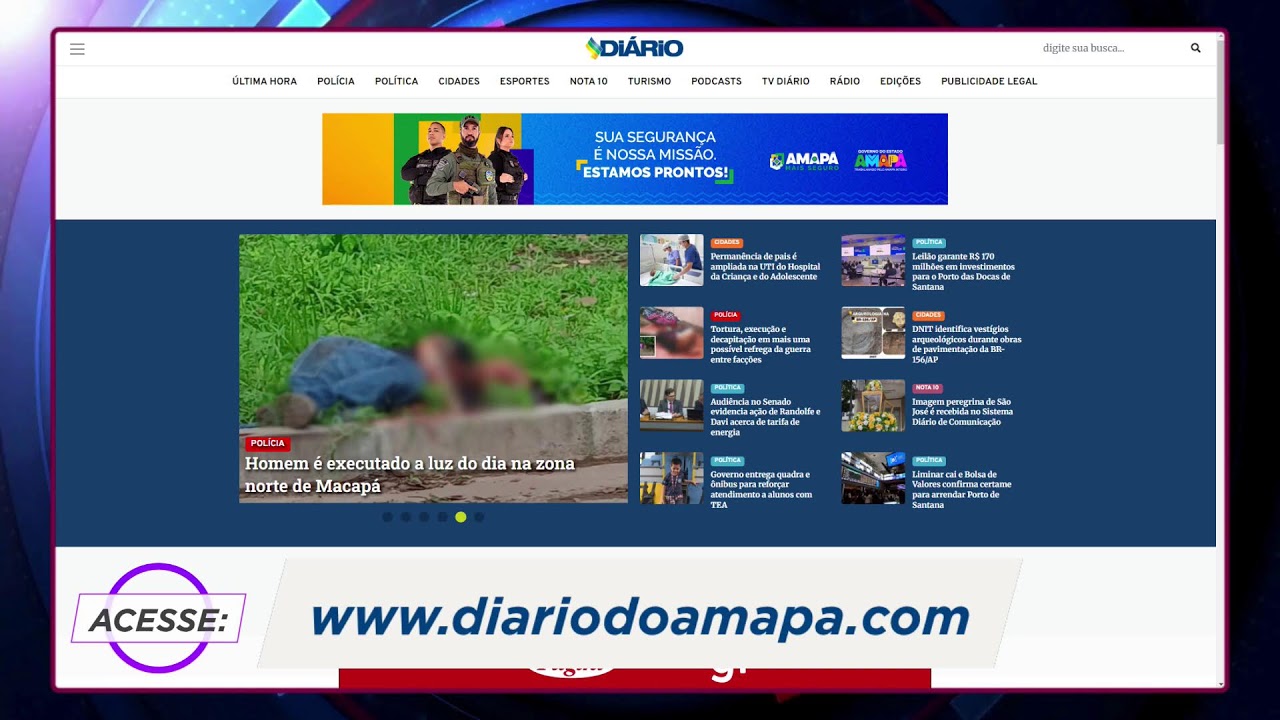Viewport: 1280px width, 720px height.
Task: Click the hospital UTI article thumbnail
Action: point(672,260)
